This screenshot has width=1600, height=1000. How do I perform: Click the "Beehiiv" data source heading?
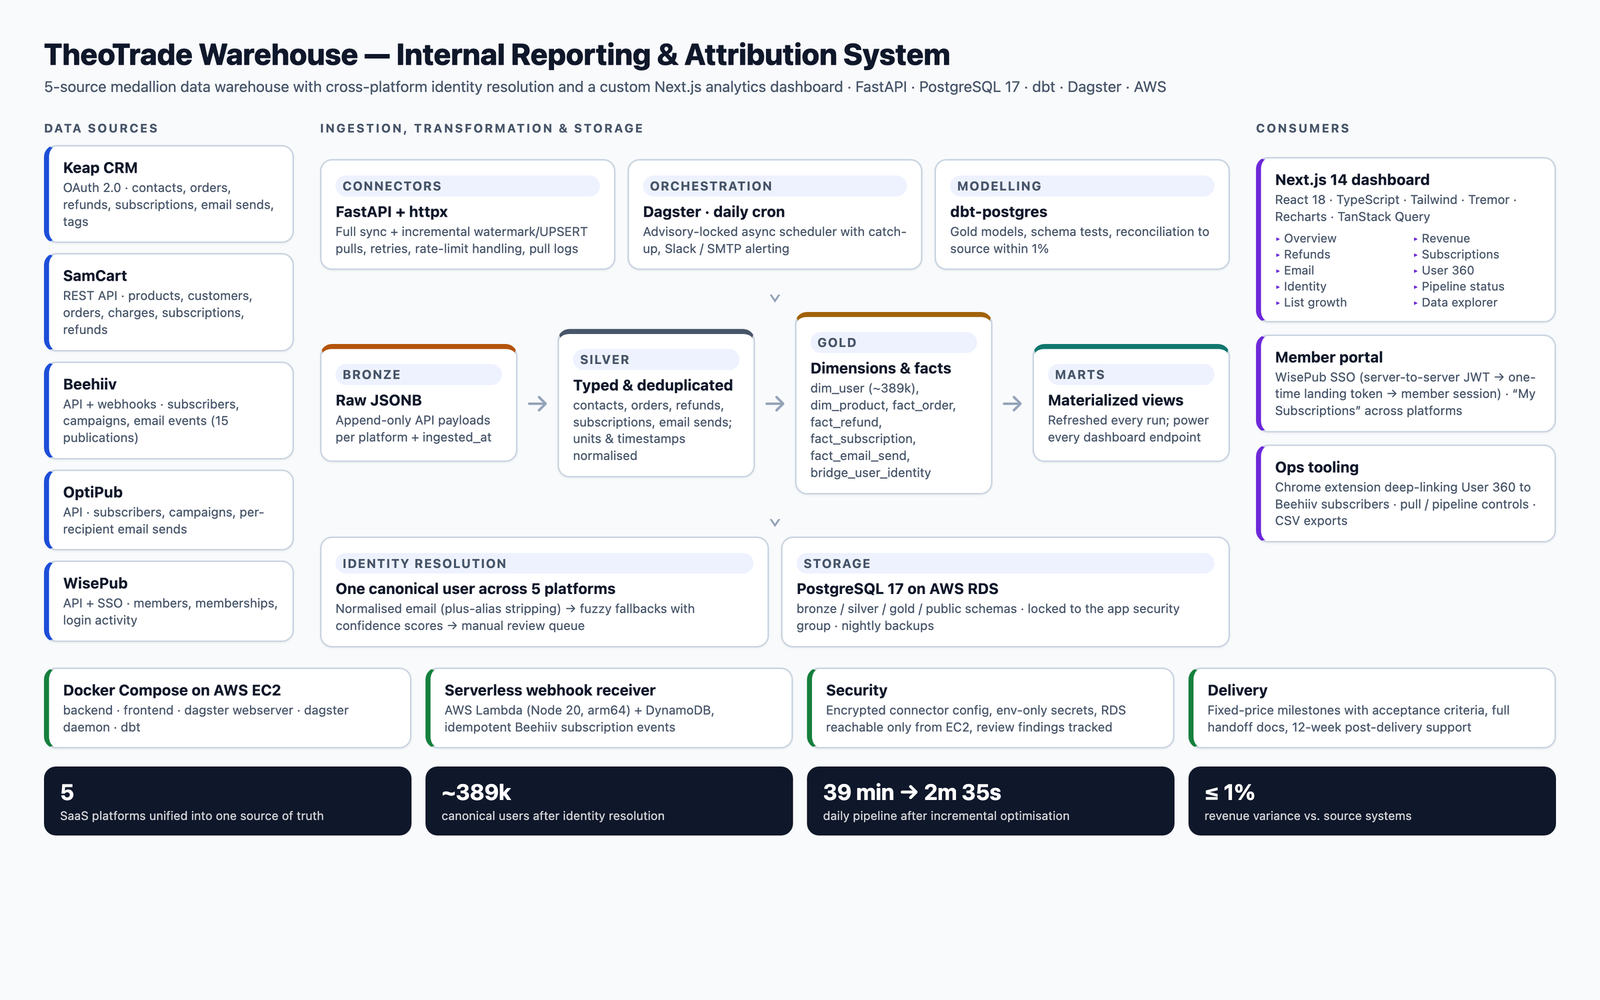click(x=90, y=384)
